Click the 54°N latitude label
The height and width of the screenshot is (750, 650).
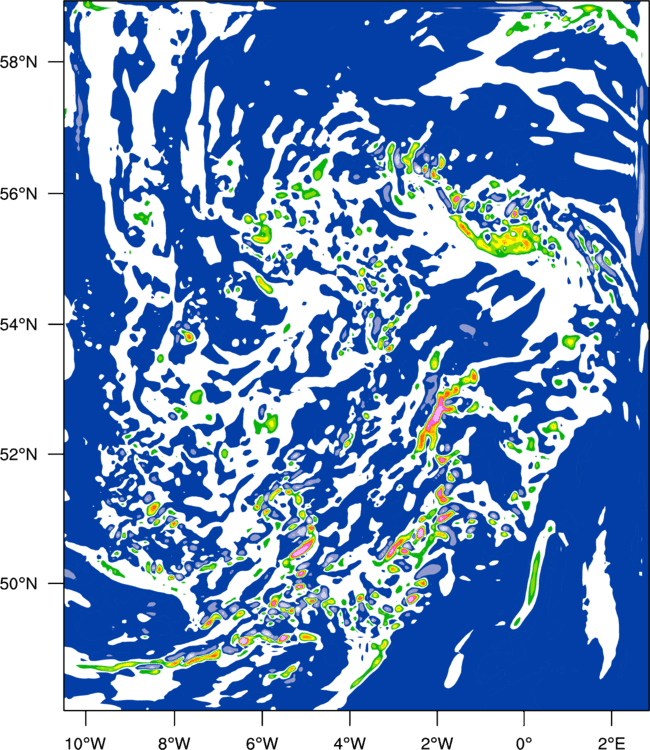(x=19, y=325)
